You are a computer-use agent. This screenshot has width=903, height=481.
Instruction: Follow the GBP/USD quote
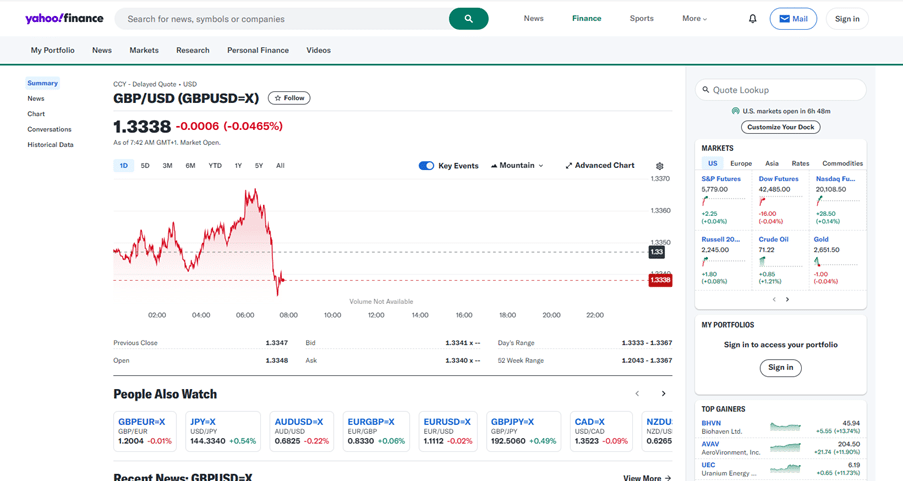pyautogui.click(x=289, y=98)
